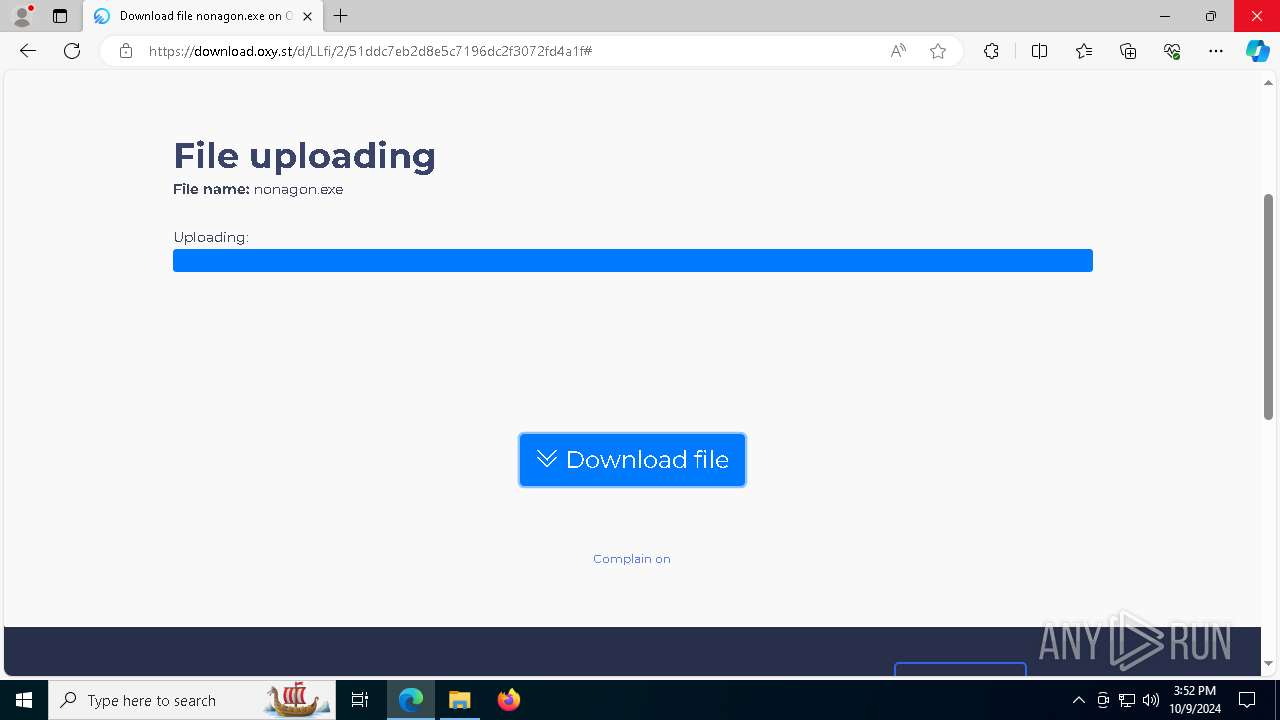This screenshot has width=1280, height=720.
Task: Open the tab actions menu icon
Action: (60, 16)
